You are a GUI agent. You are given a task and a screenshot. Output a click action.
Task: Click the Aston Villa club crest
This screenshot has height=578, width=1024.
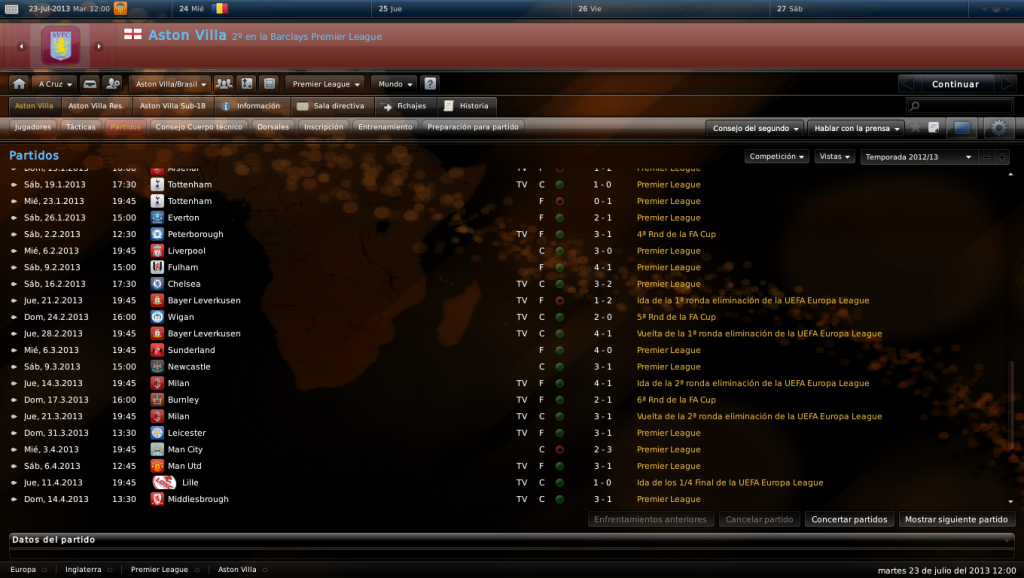(x=60, y=45)
